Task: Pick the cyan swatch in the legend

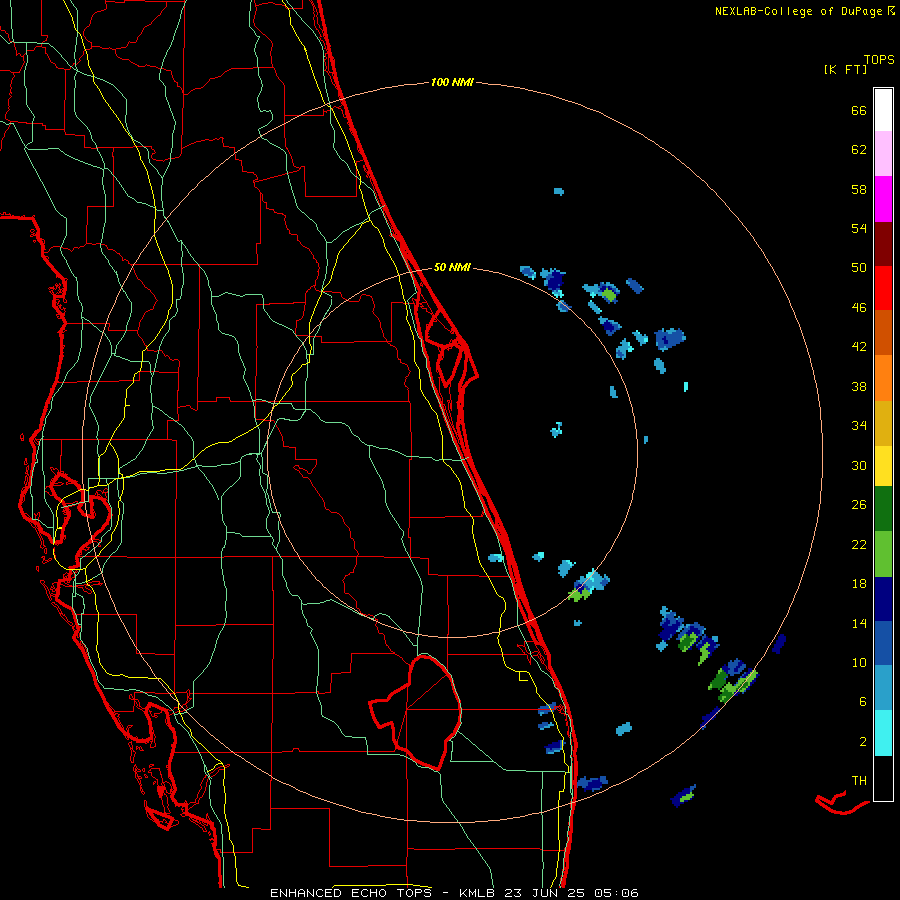Action: click(883, 733)
